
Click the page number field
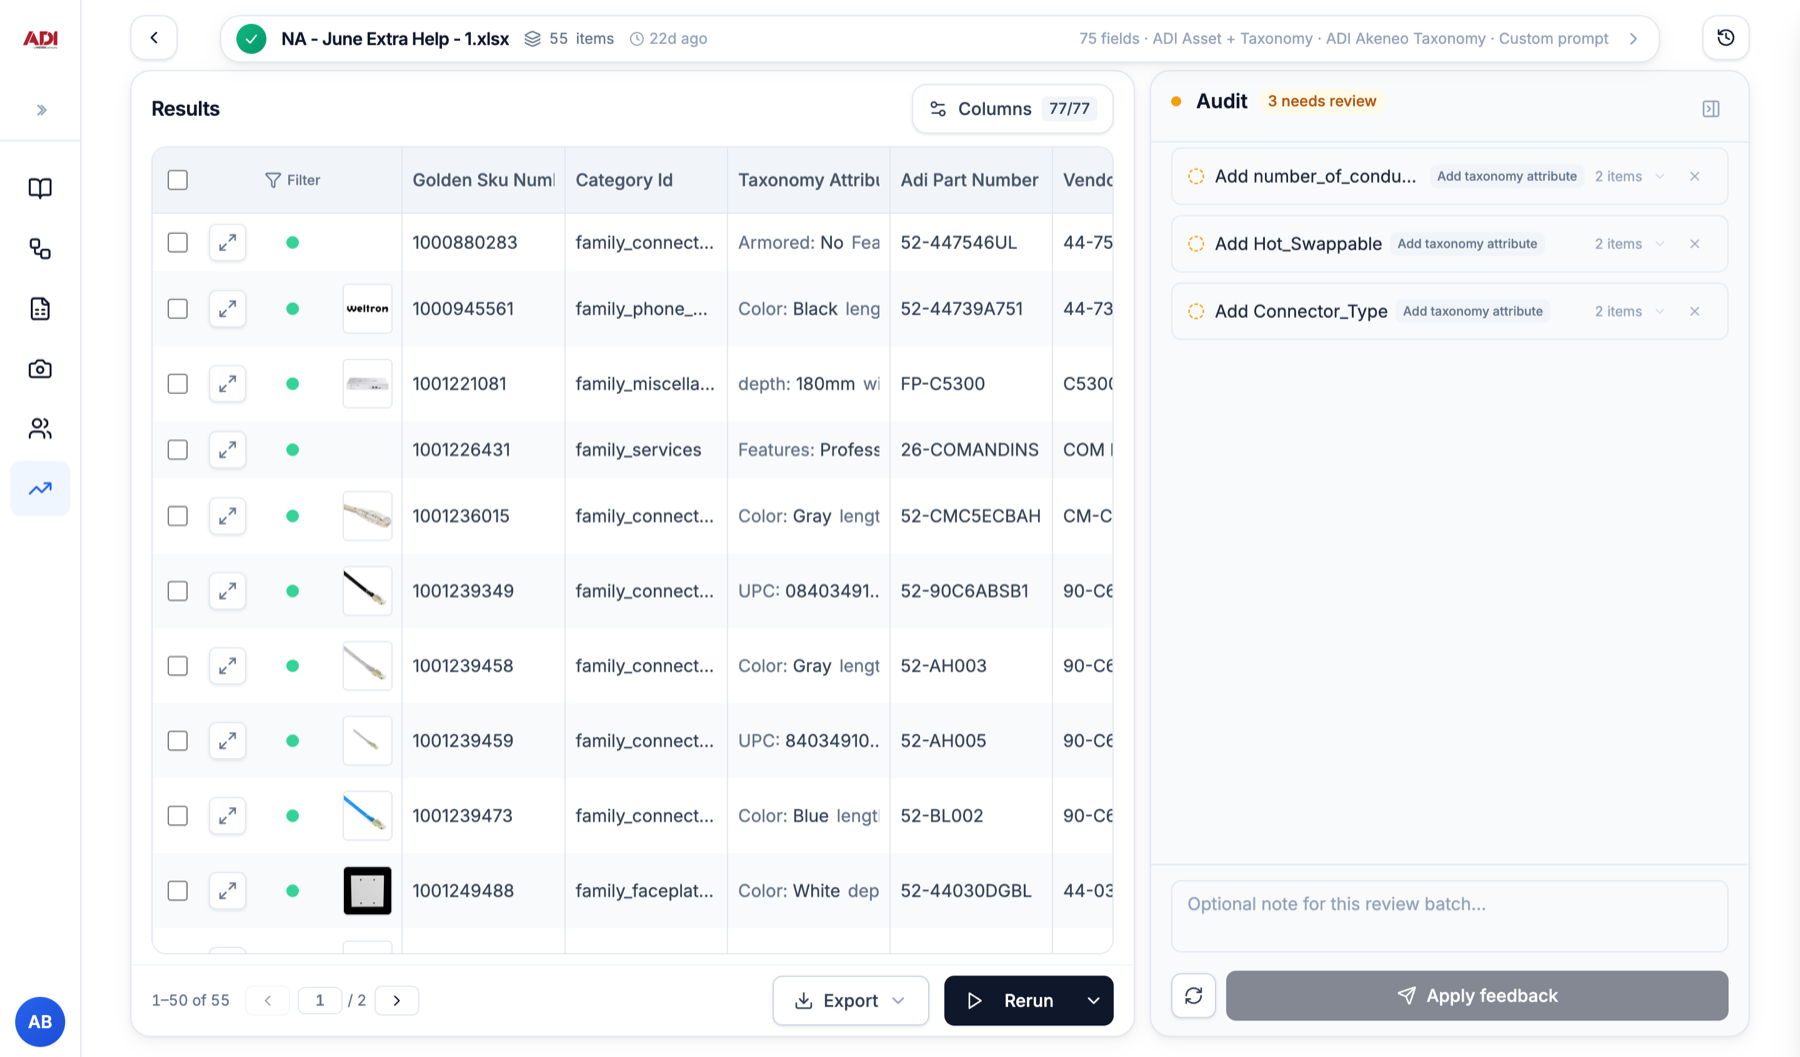point(320,1001)
